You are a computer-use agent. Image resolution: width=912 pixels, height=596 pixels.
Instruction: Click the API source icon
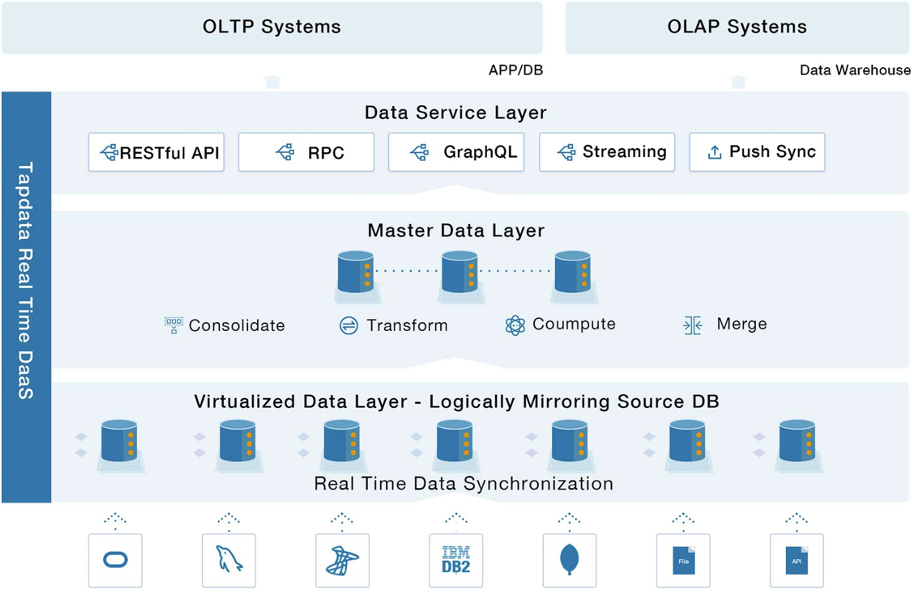(x=797, y=561)
